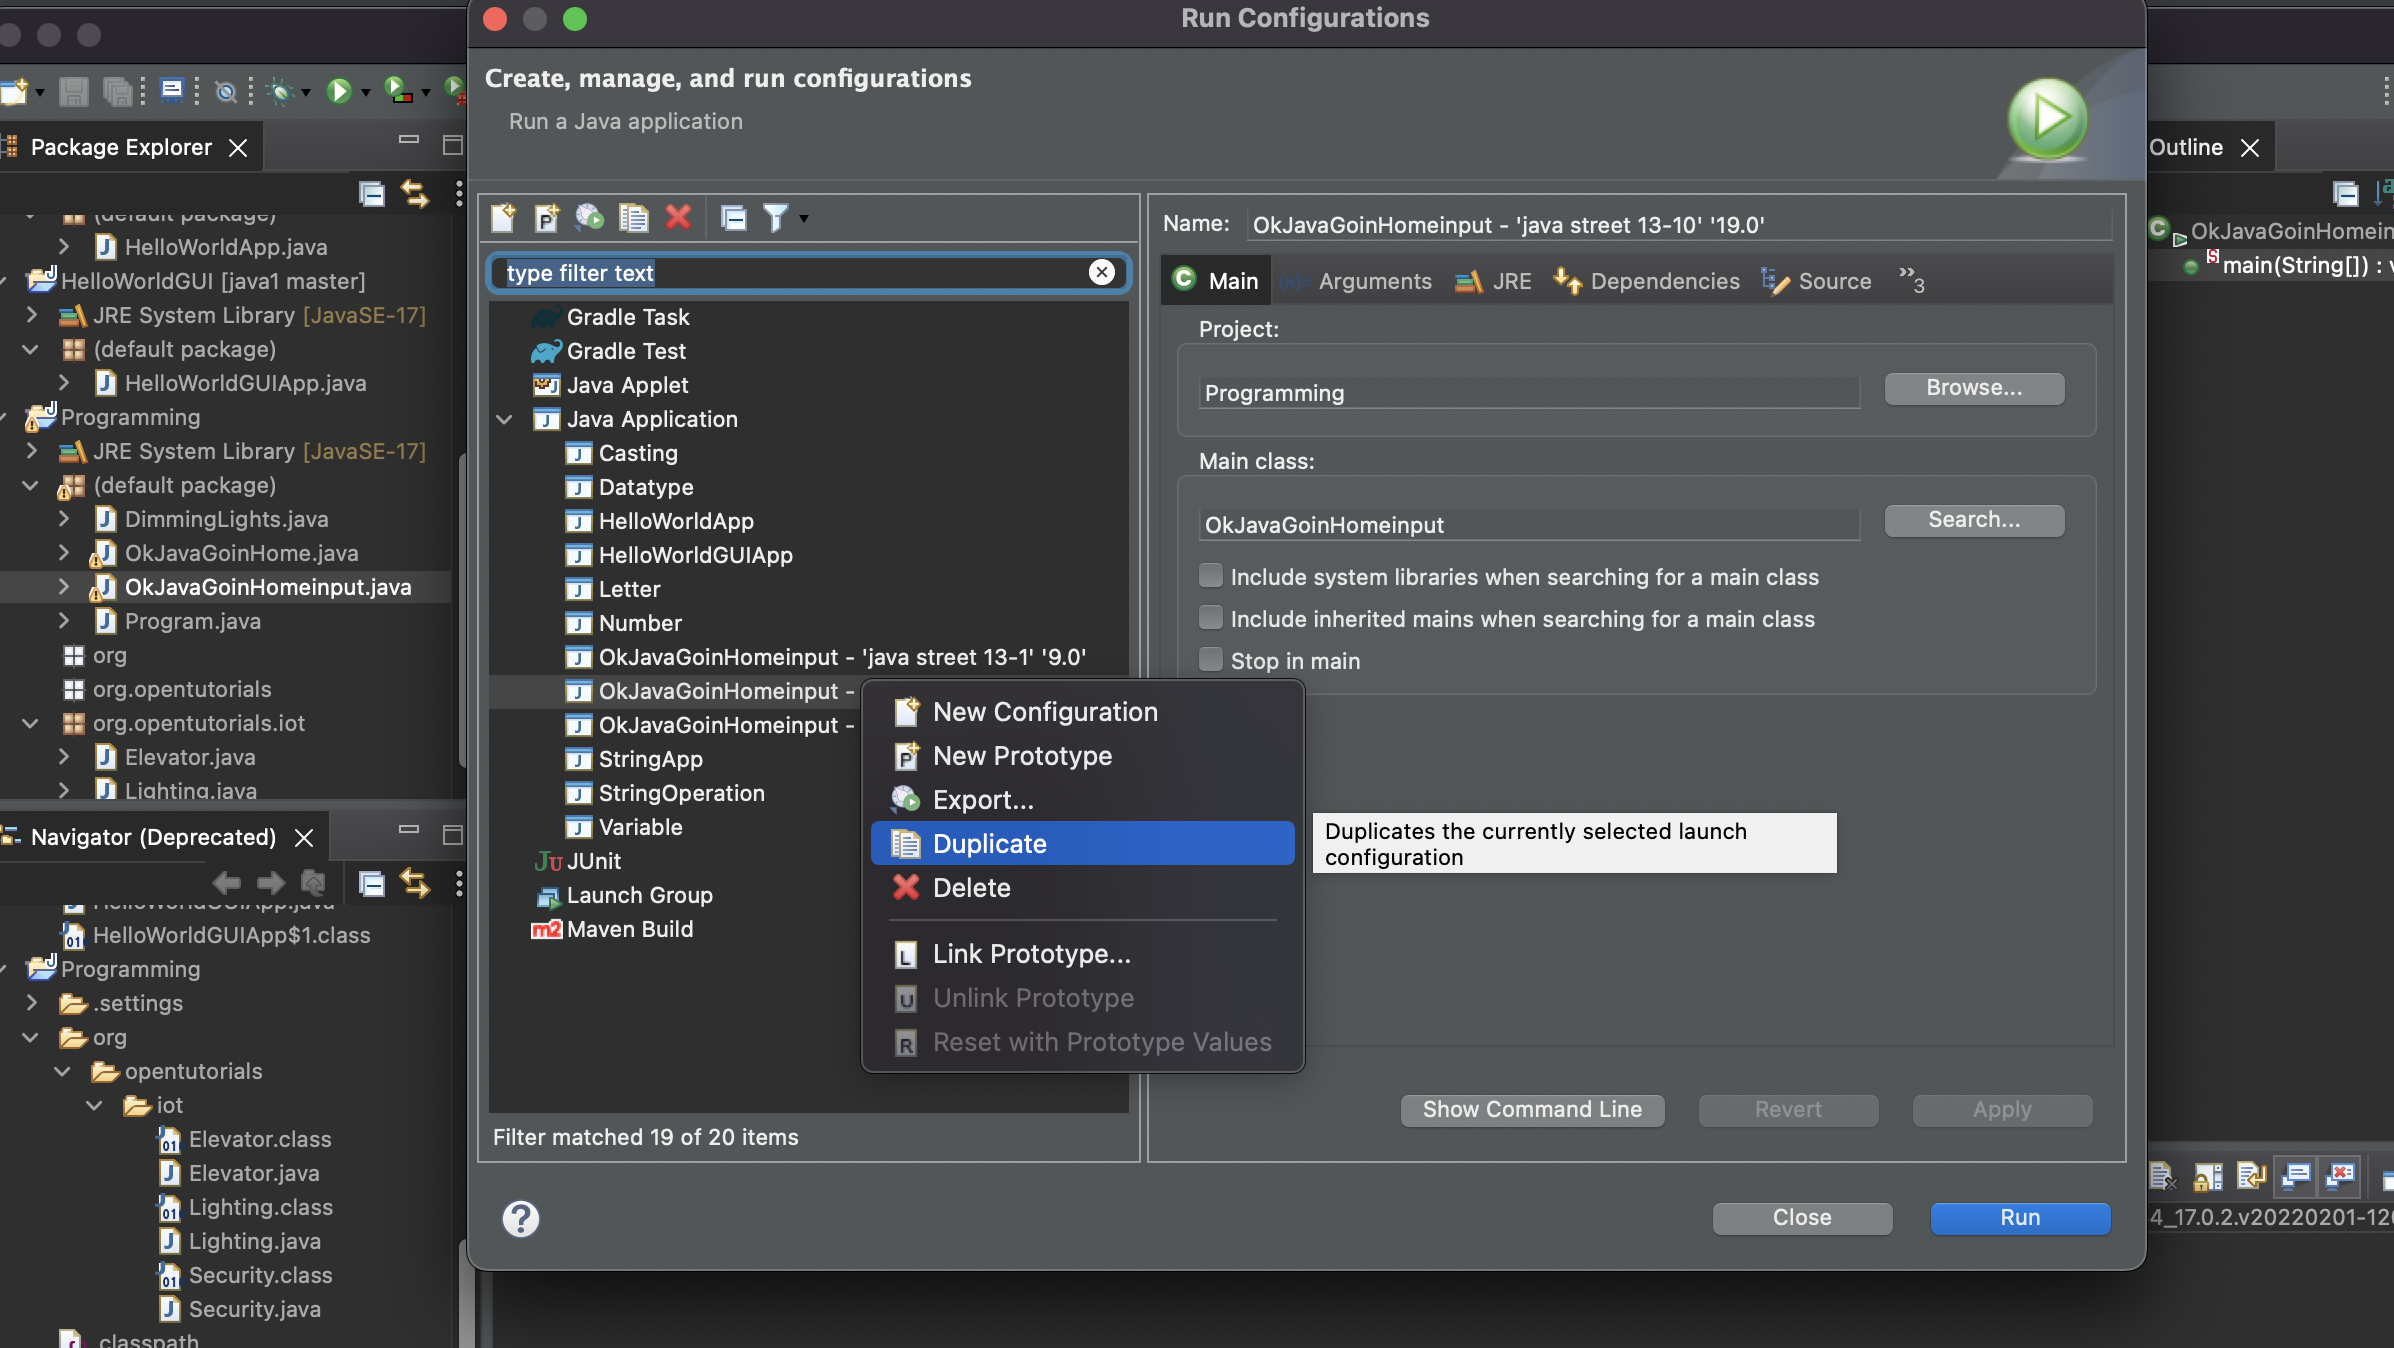The height and width of the screenshot is (1348, 2394).
Task: Click the Export launch configuration toolbar icon
Action: coord(590,217)
